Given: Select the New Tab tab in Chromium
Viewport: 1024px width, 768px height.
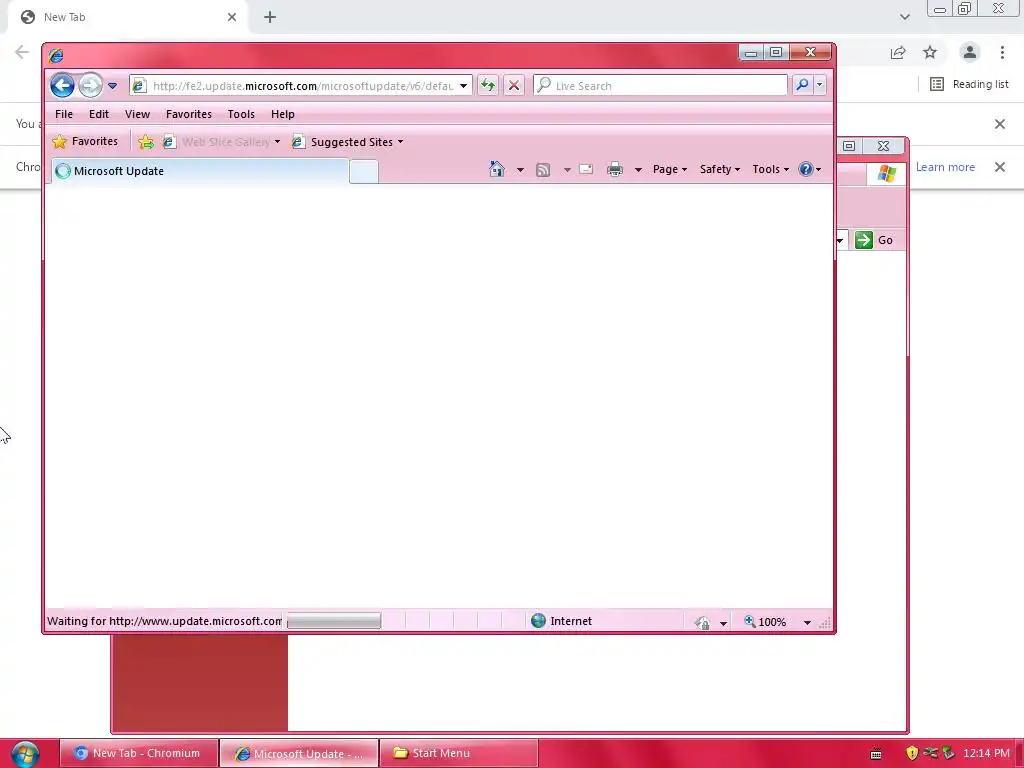Looking at the screenshot, I should tap(128, 17).
